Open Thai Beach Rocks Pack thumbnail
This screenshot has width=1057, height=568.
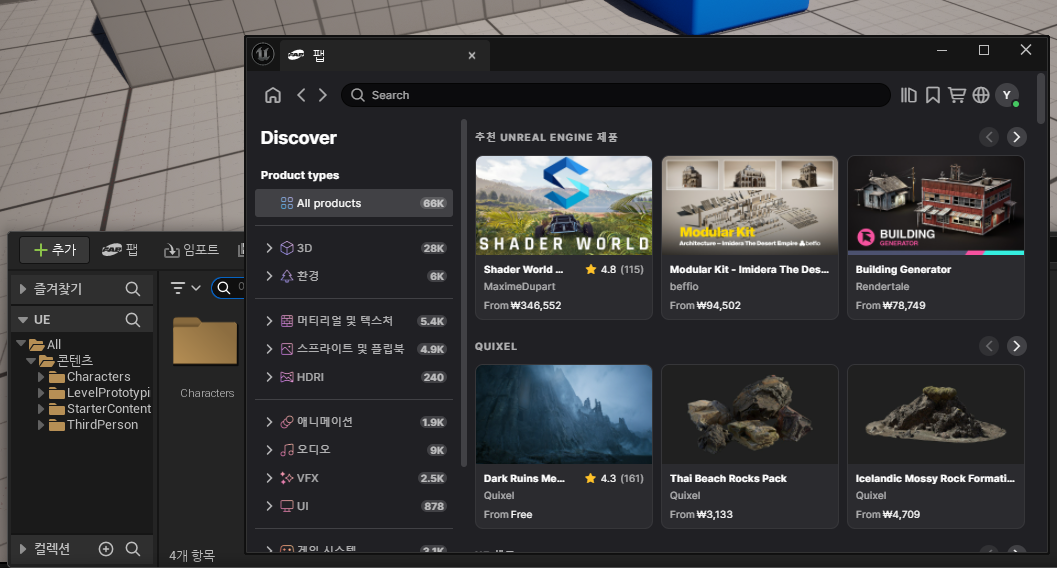point(750,414)
